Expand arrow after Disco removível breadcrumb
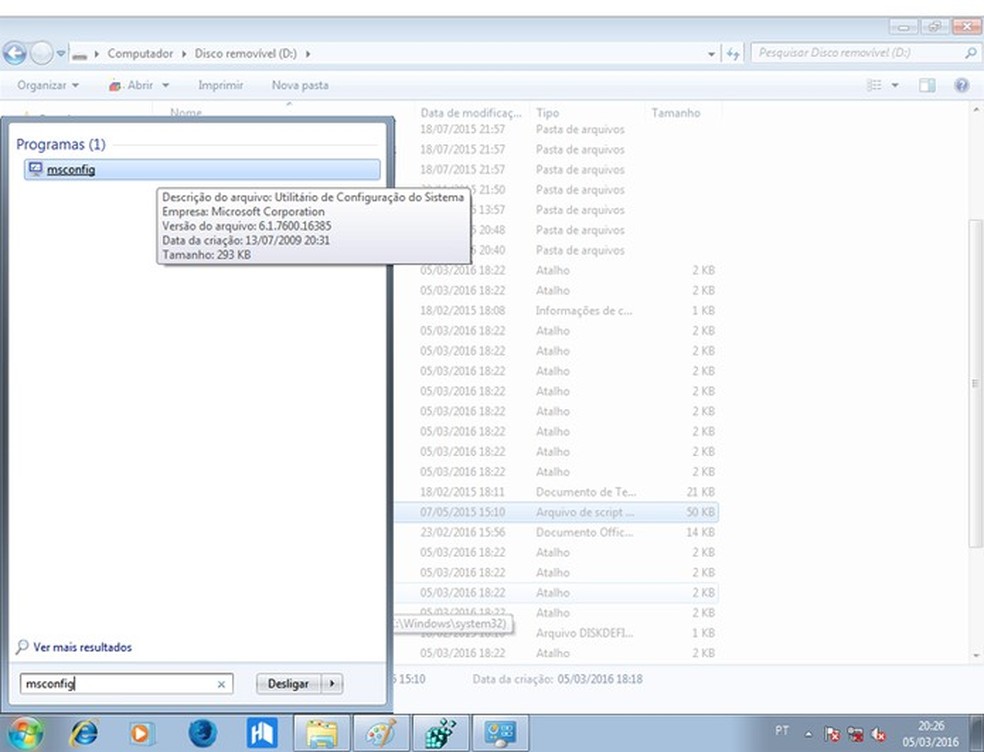 pyautogui.click(x=308, y=53)
